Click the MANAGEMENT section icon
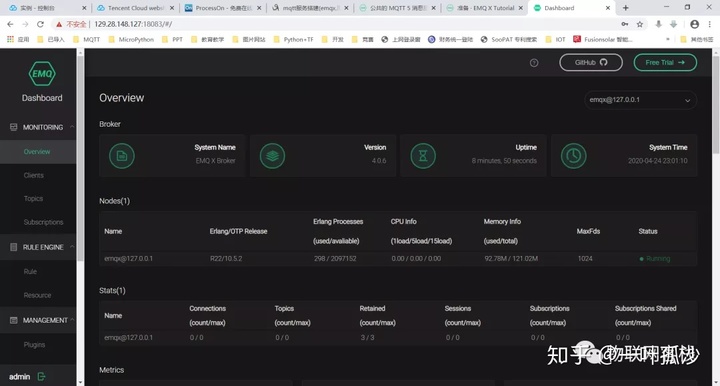Image resolution: width=720 pixels, height=386 pixels. [14, 320]
